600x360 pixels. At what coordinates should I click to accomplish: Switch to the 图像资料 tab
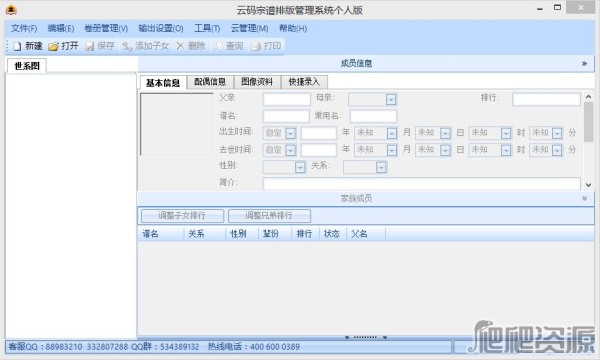click(257, 82)
